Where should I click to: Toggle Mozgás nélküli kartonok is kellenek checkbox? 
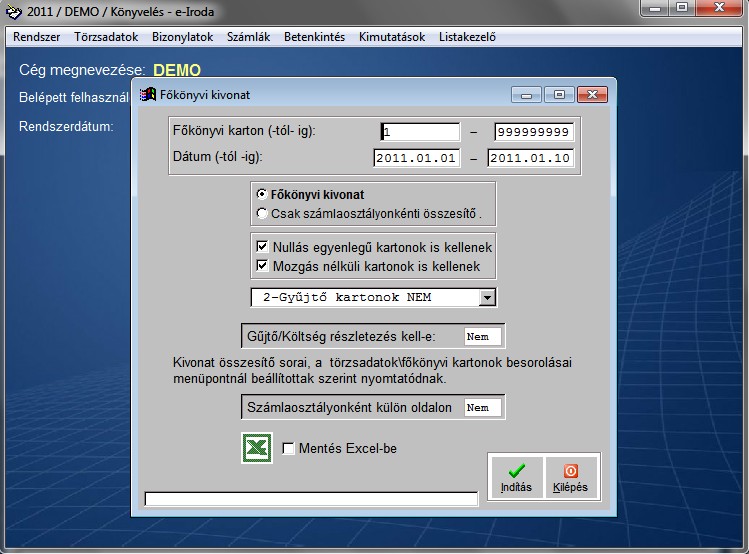click(263, 266)
